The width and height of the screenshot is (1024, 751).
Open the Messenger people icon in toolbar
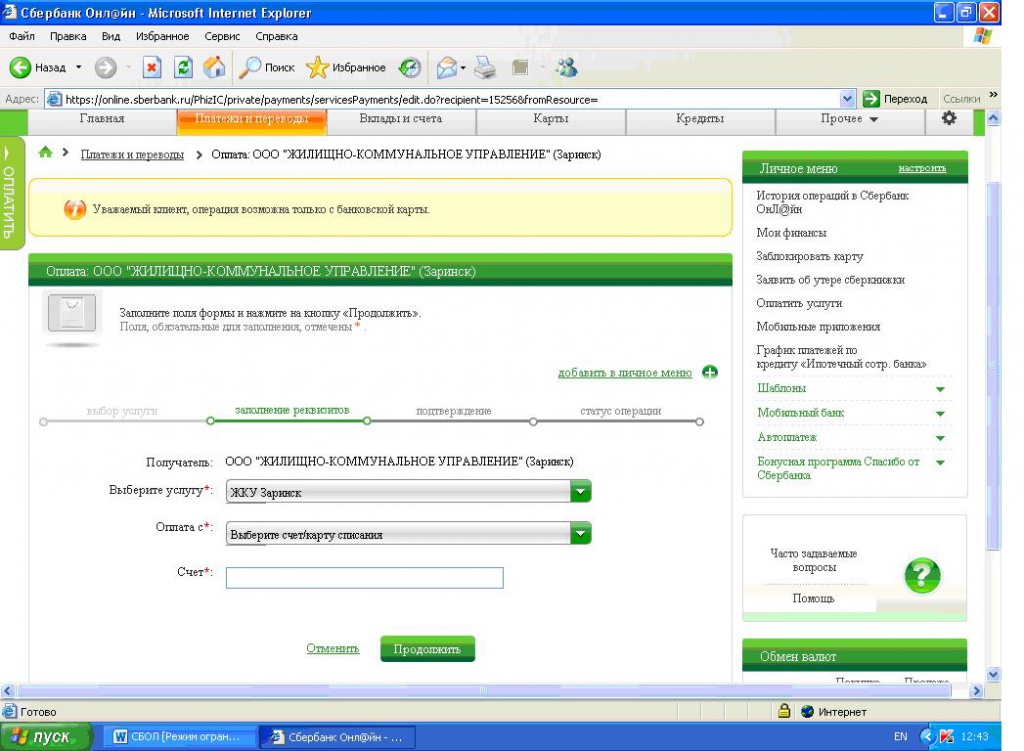pyautogui.click(x=566, y=67)
